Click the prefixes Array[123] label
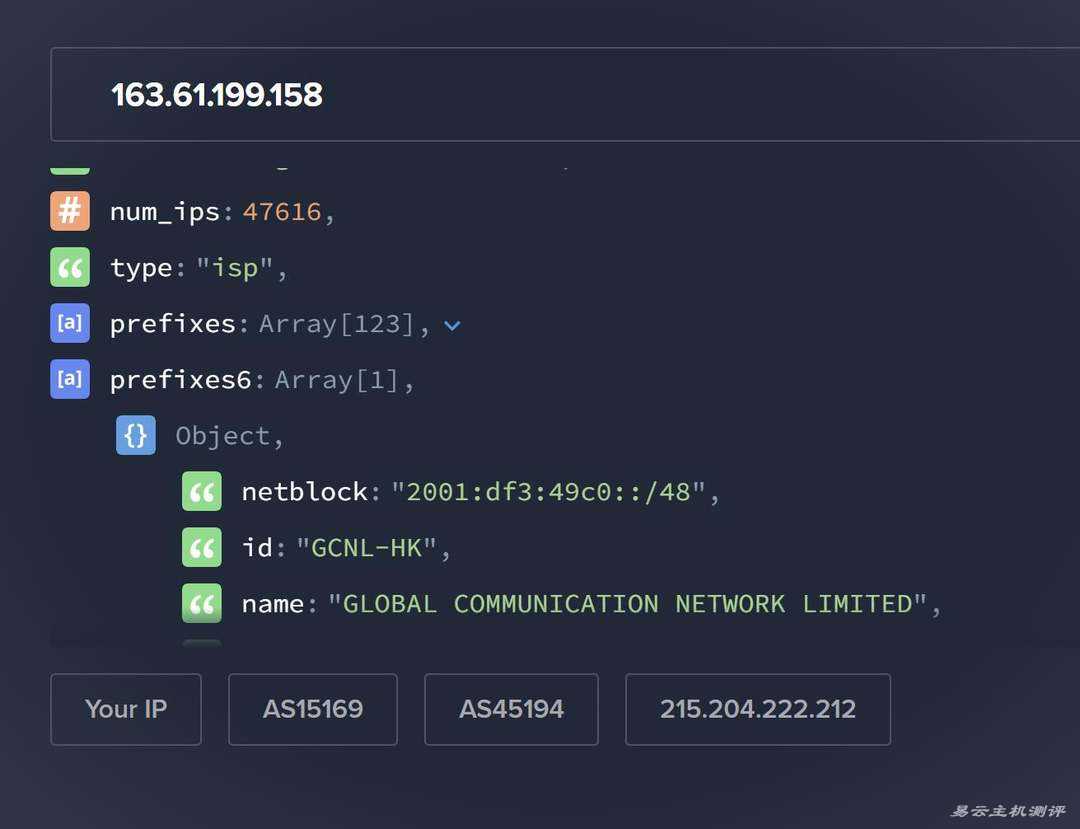The image size is (1080, 829). (x=336, y=324)
